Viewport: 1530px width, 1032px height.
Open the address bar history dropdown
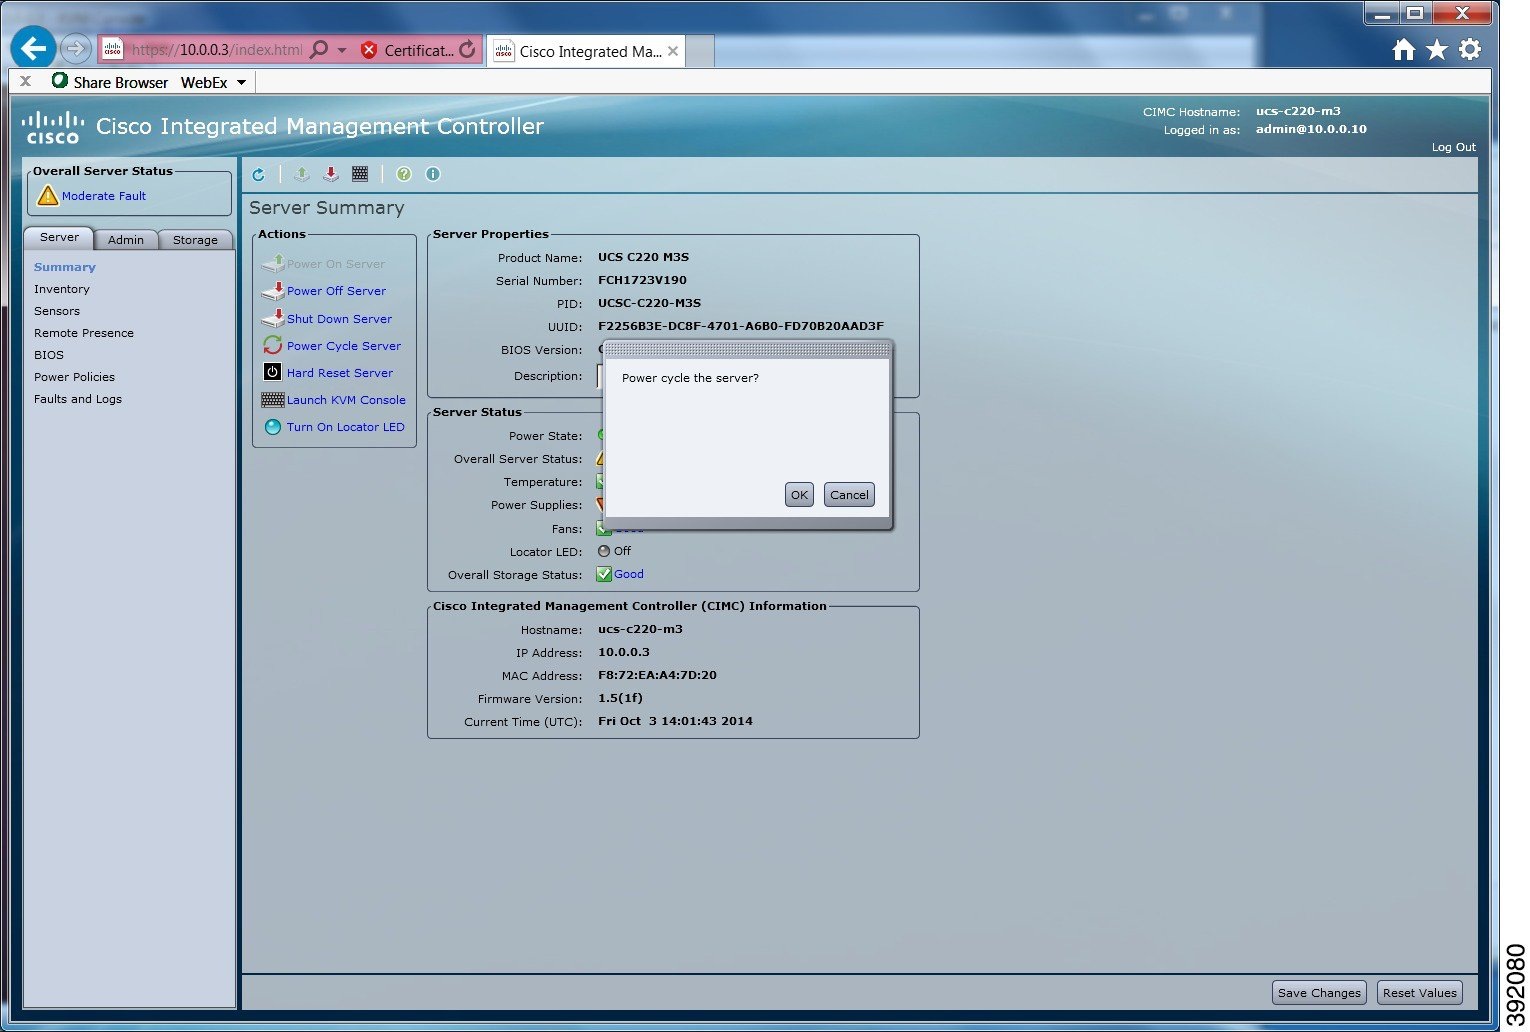[340, 49]
